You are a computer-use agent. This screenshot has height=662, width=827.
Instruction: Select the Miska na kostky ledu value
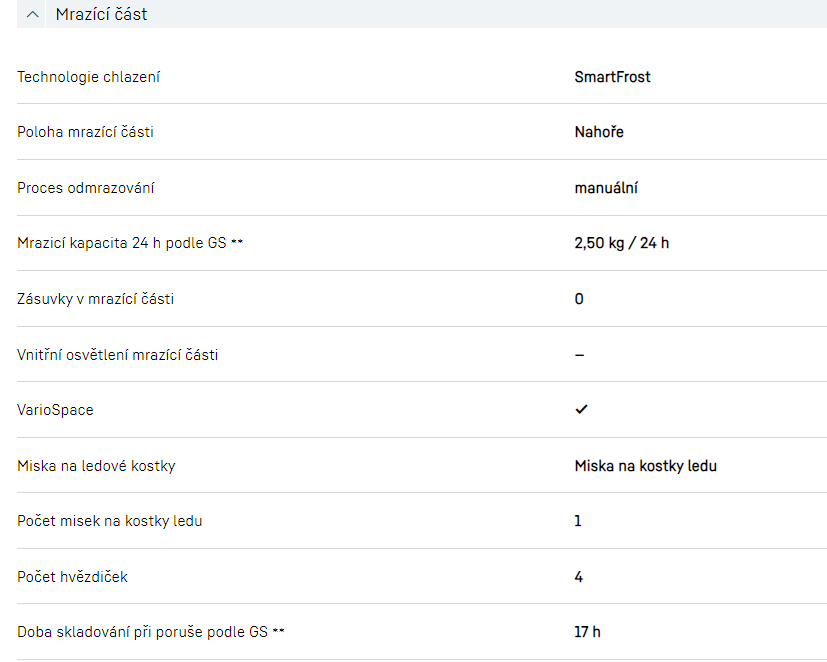645,466
